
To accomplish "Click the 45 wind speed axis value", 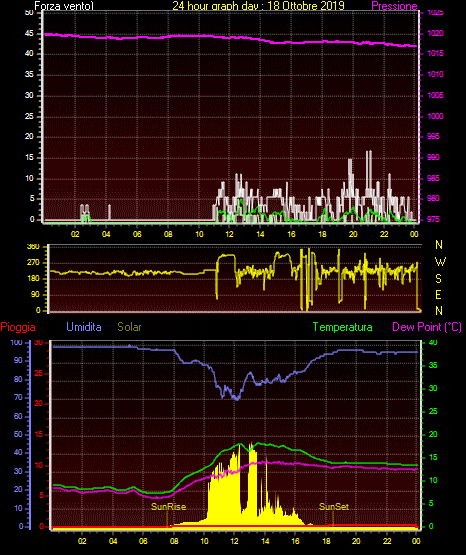I will tap(29, 34).
